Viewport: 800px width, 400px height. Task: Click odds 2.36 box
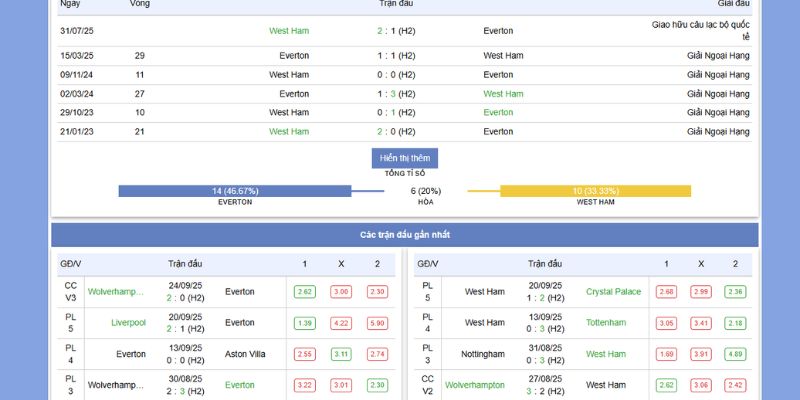(x=735, y=292)
